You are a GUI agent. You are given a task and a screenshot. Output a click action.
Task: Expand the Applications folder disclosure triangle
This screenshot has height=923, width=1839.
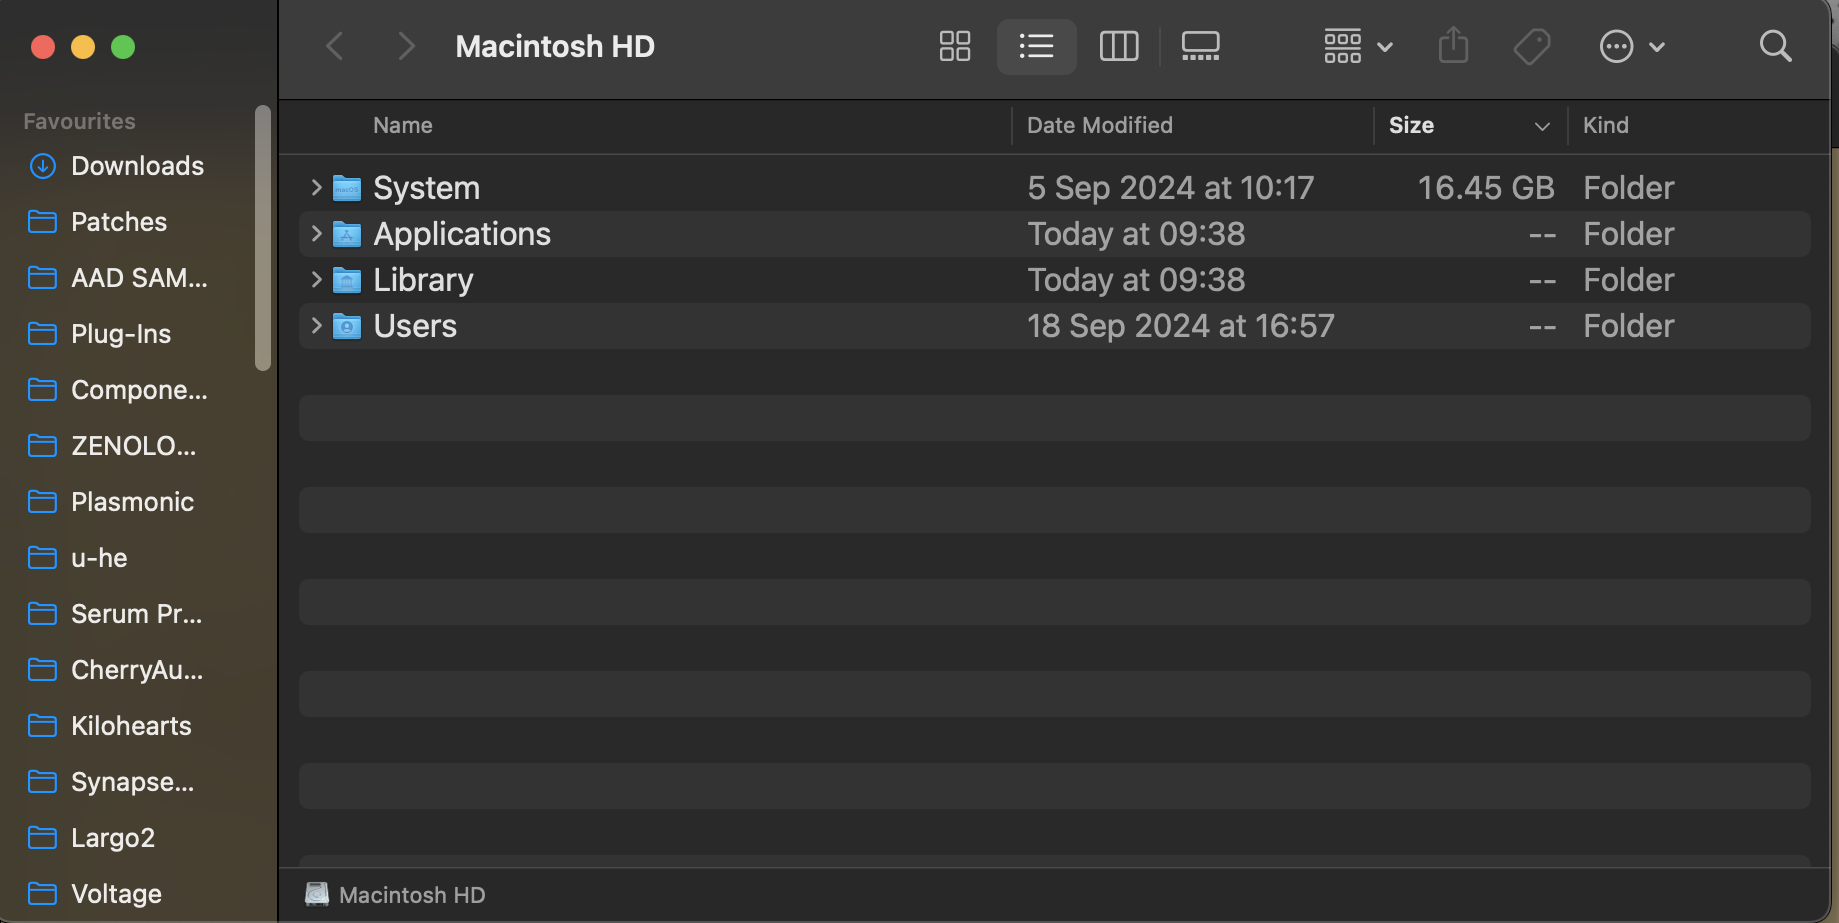(316, 233)
